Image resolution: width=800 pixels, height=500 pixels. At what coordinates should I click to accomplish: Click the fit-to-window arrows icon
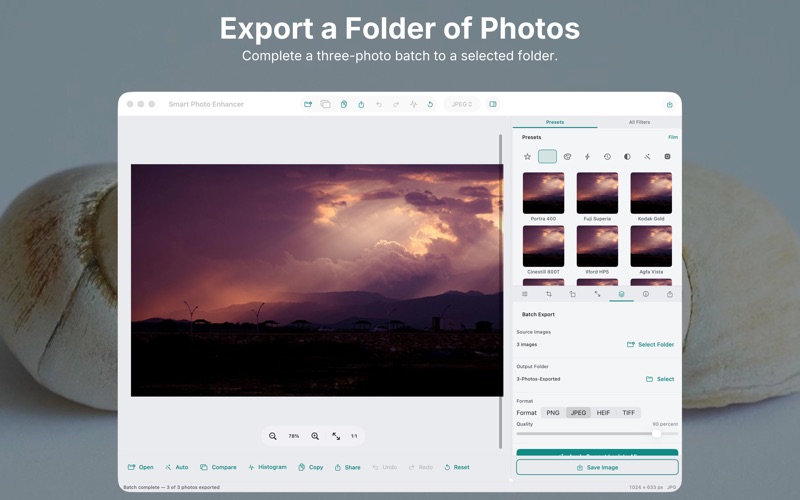[x=336, y=436]
